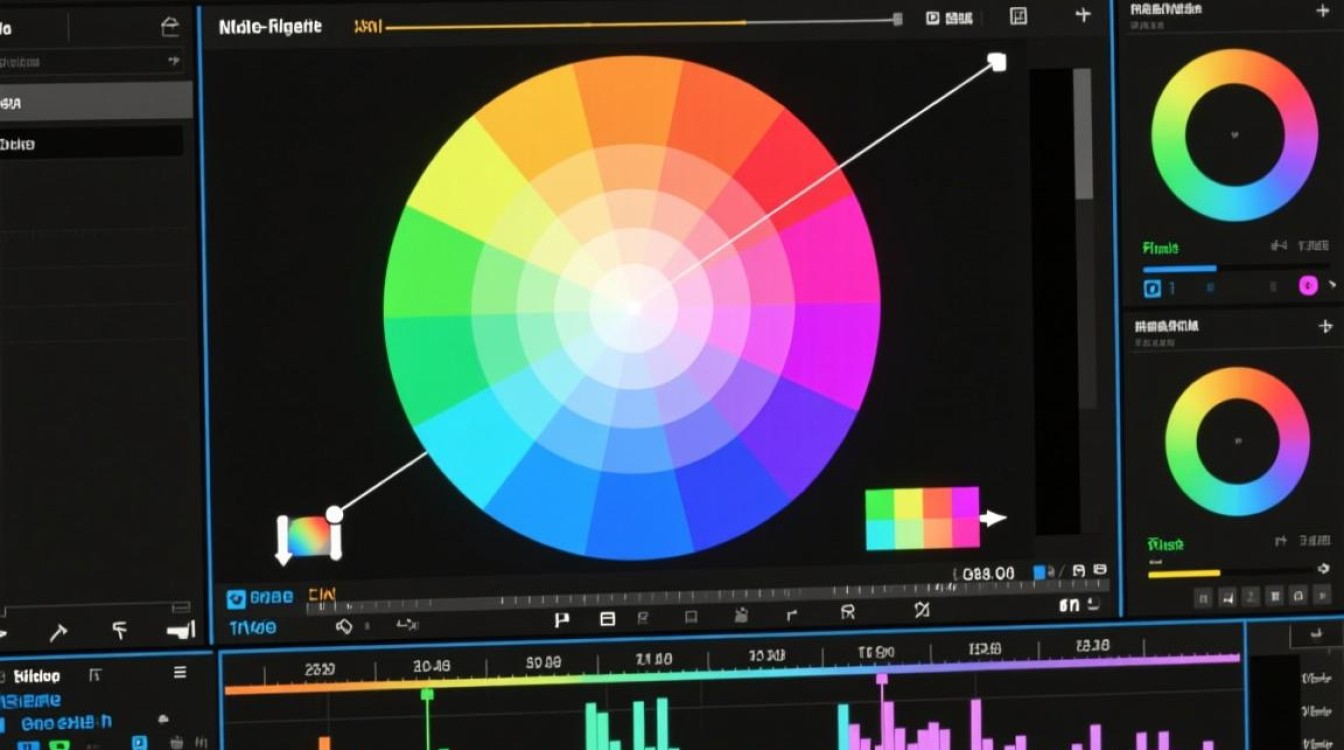
Task: Click the flag icon in the viewer toolbar
Action: 561,620
